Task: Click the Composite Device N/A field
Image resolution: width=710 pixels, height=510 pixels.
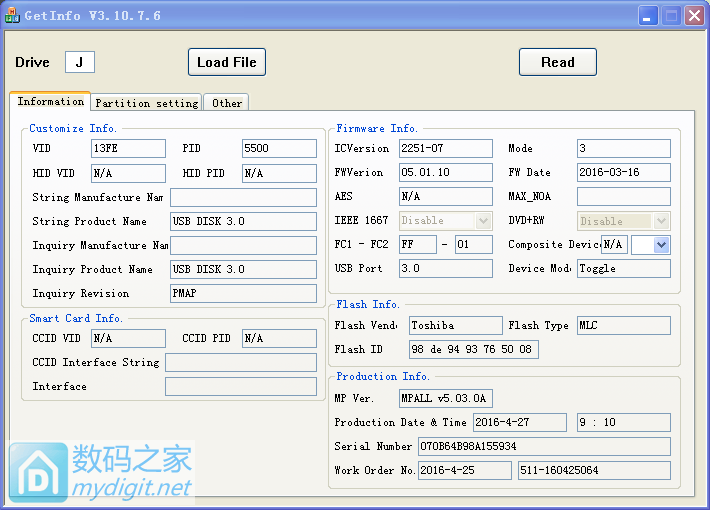Action: tap(614, 245)
